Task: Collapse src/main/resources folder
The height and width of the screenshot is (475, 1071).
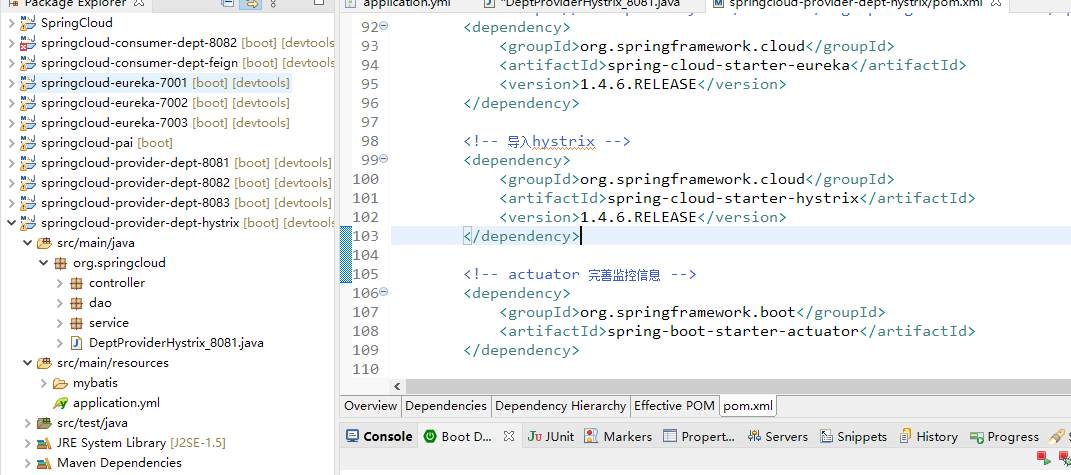Action: pos(27,363)
